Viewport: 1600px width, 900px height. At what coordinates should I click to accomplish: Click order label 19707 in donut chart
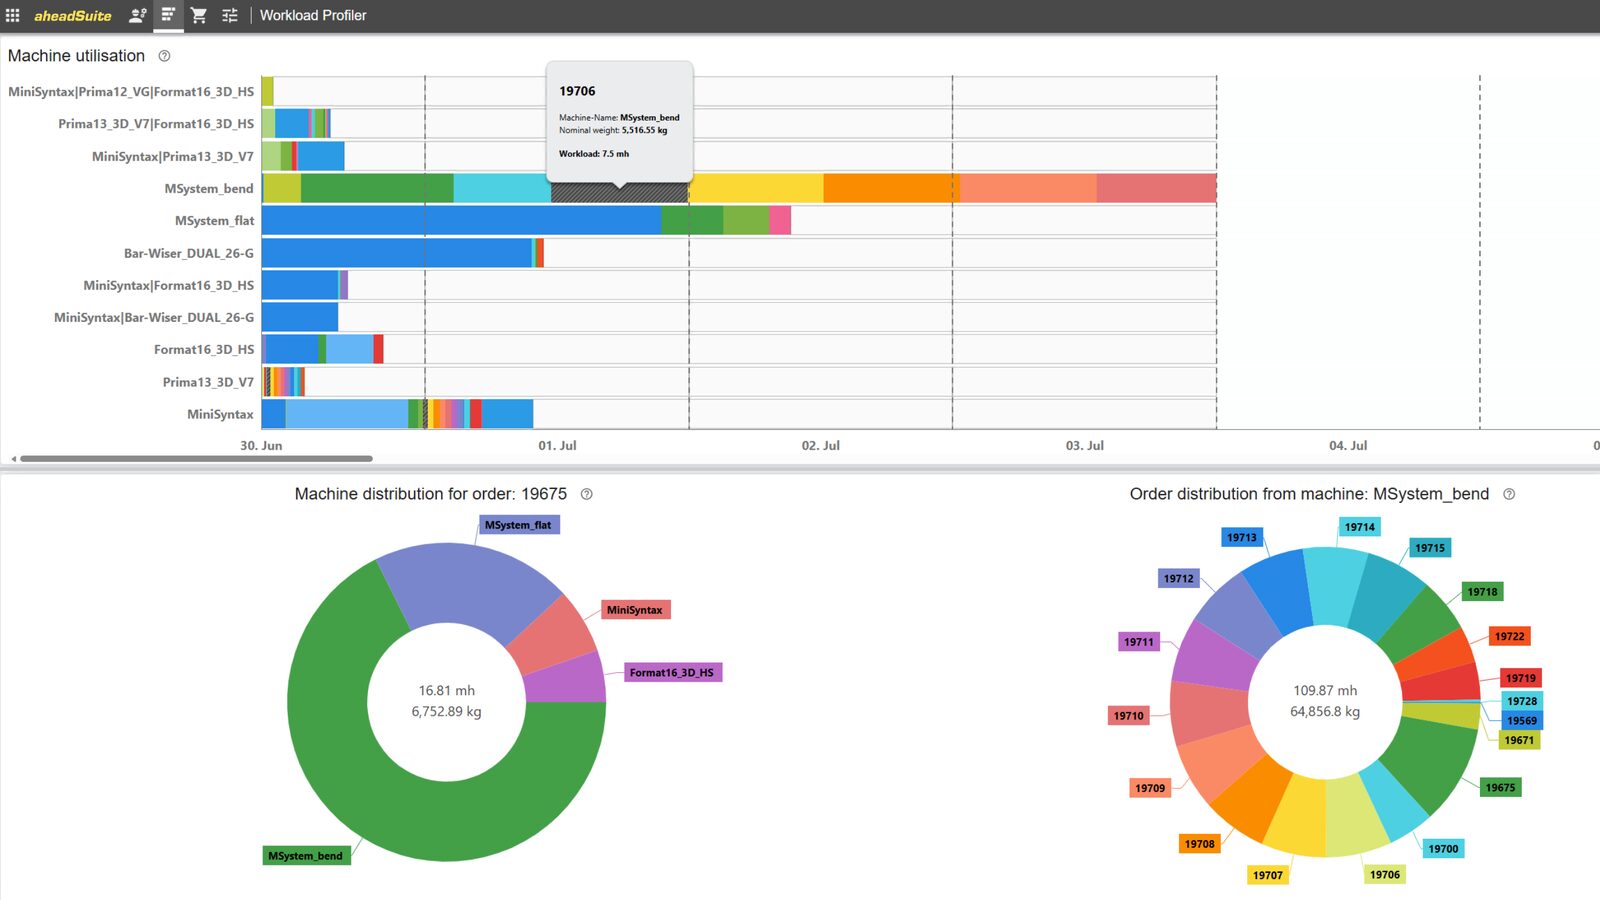(1268, 876)
